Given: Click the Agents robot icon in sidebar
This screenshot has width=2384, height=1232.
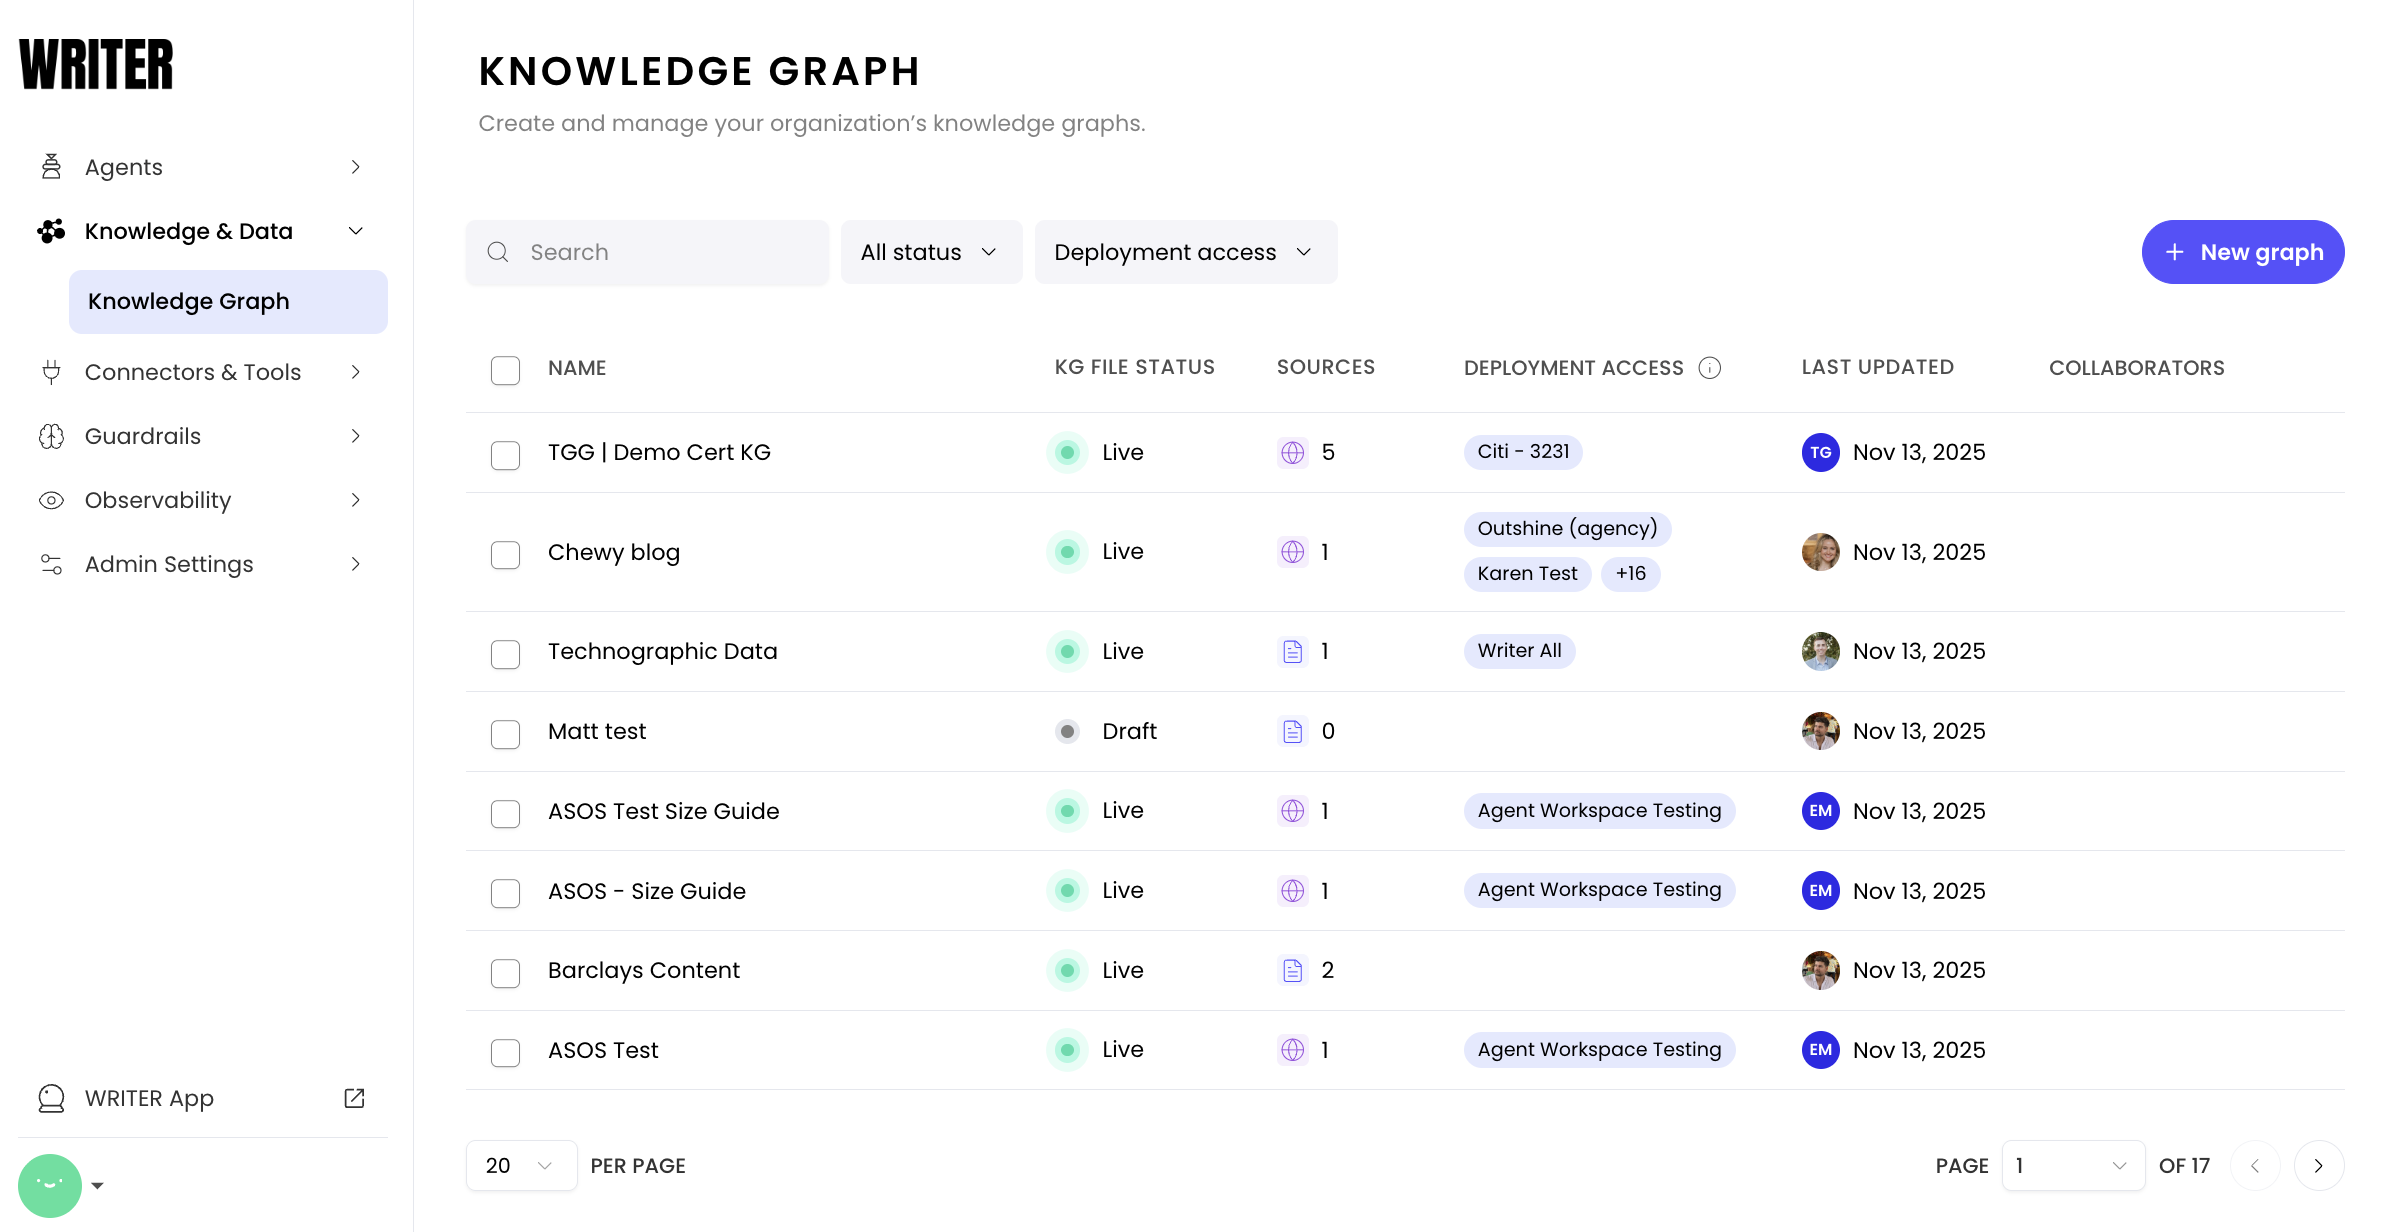Looking at the screenshot, I should (51, 167).
